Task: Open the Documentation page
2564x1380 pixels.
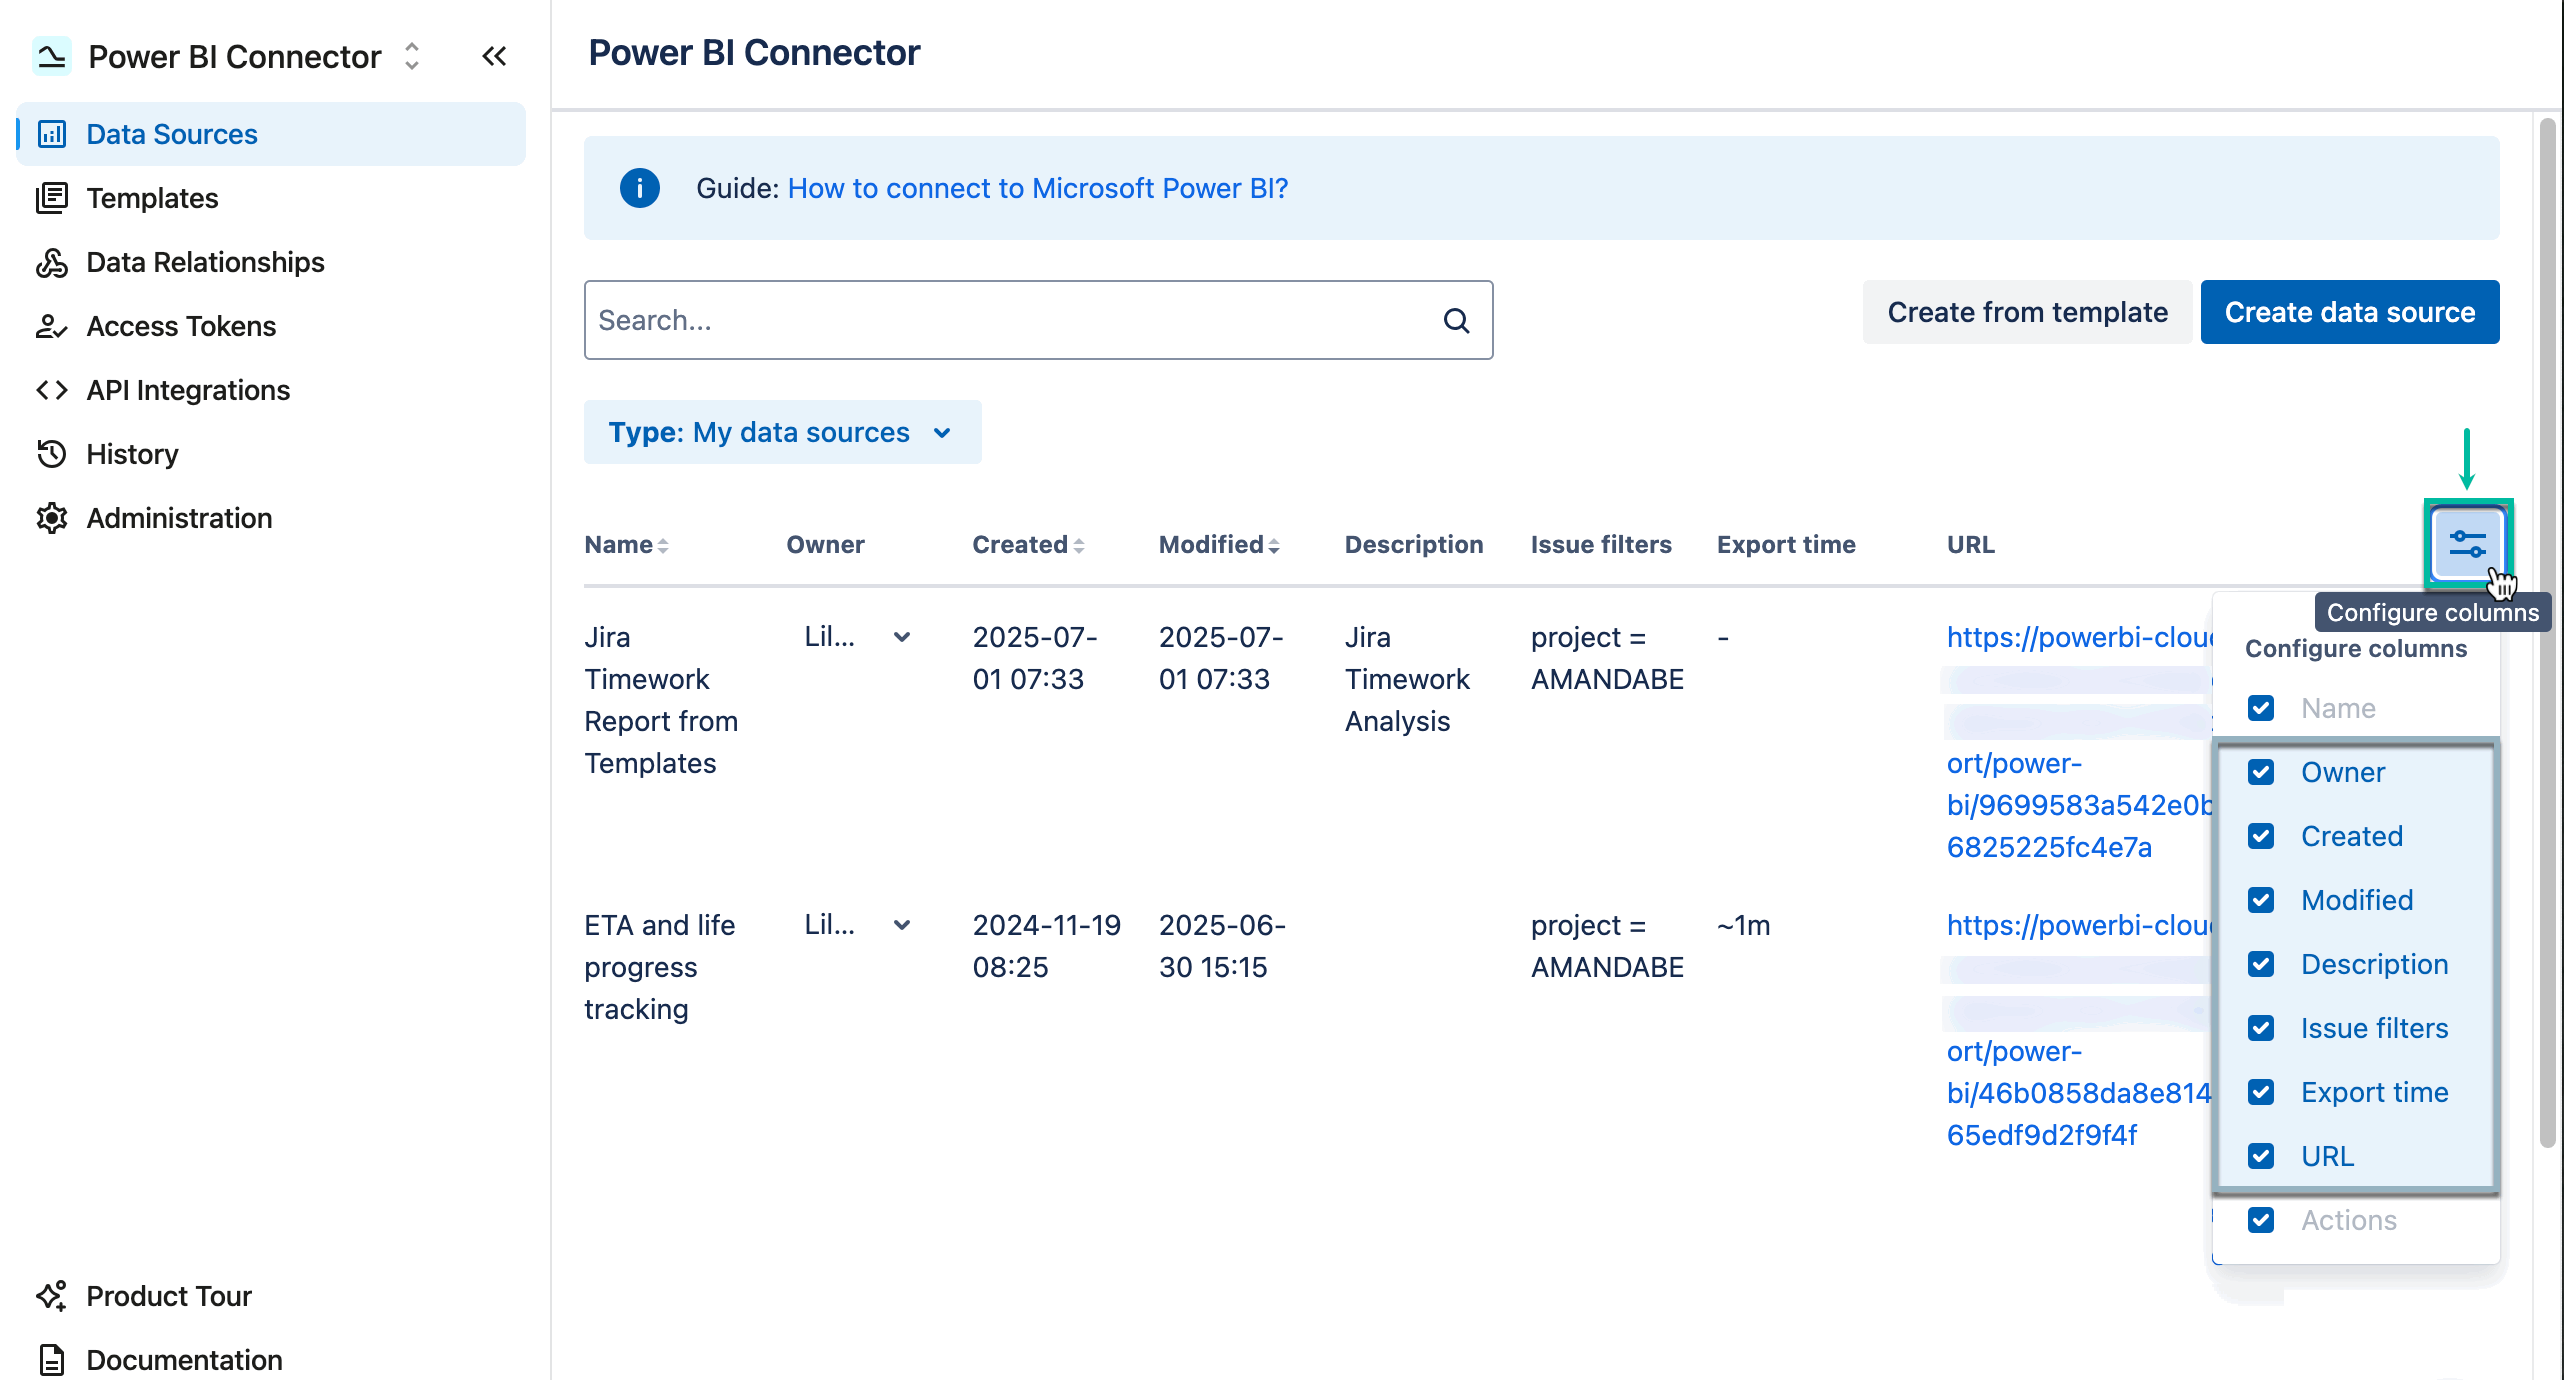Action: (183, 1359)
